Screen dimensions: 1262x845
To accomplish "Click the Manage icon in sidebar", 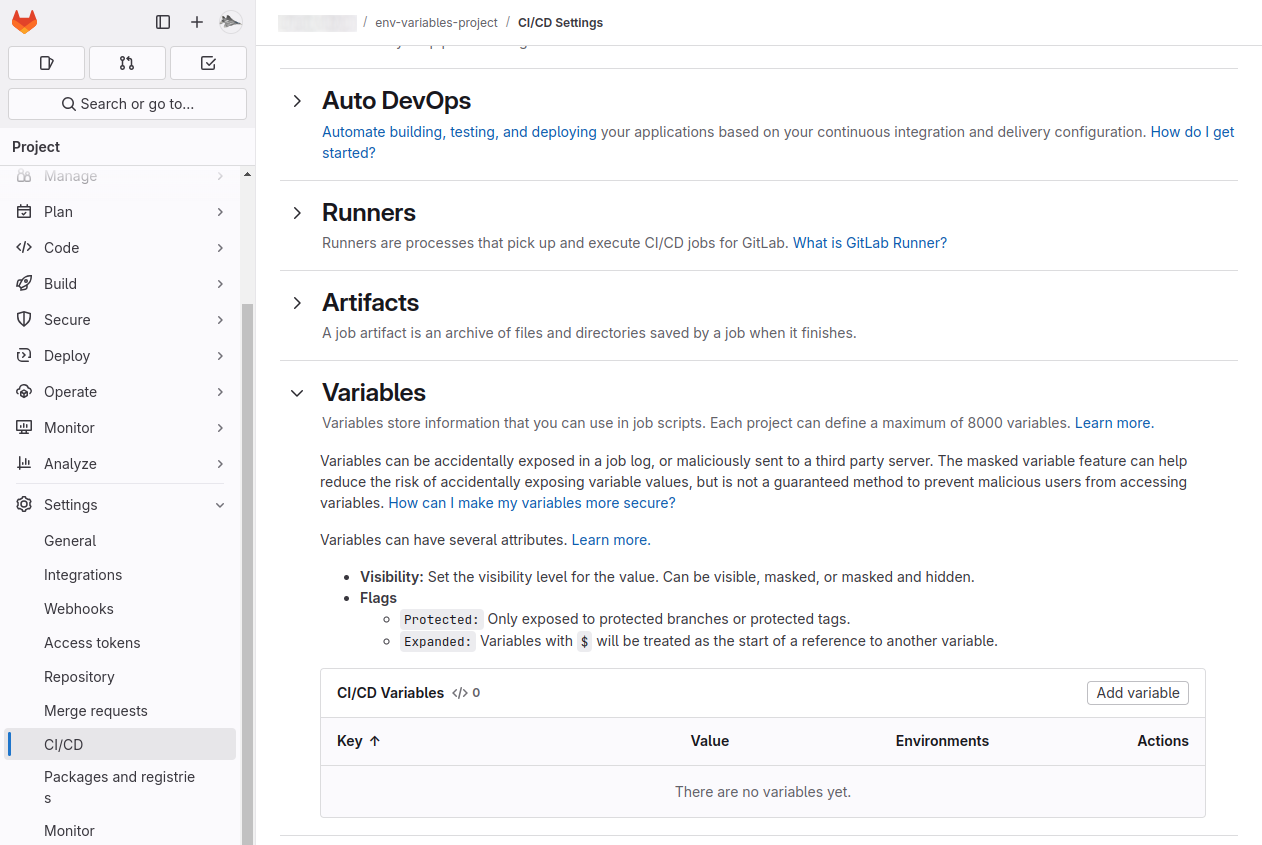I will tap(24, 176).
